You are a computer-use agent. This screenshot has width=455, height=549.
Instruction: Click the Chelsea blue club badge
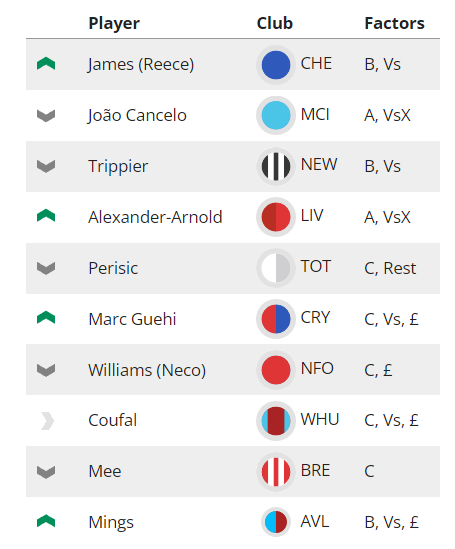click(276, 64)
